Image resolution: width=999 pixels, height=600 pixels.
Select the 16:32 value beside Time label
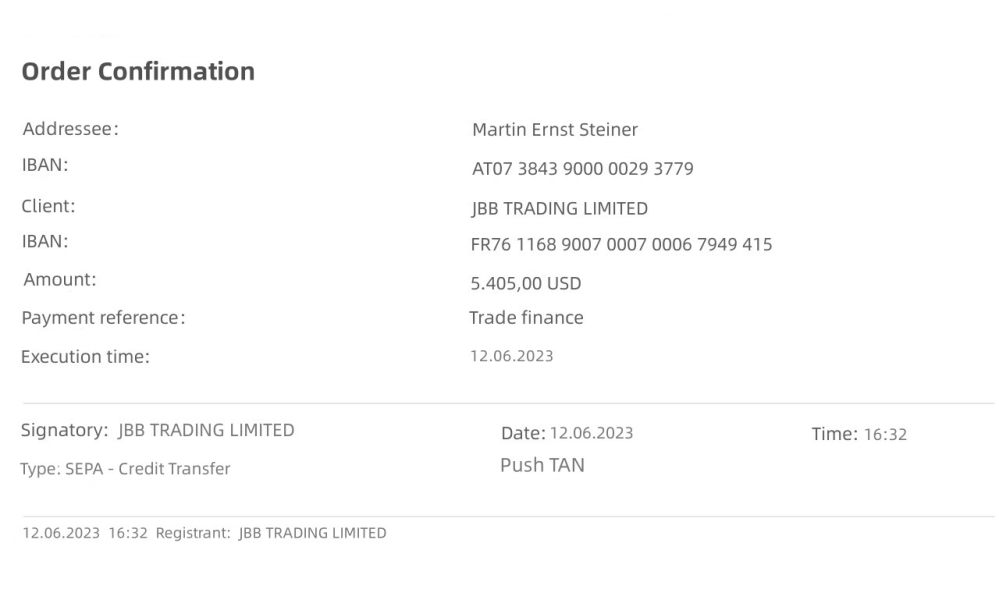coord(885,435)
